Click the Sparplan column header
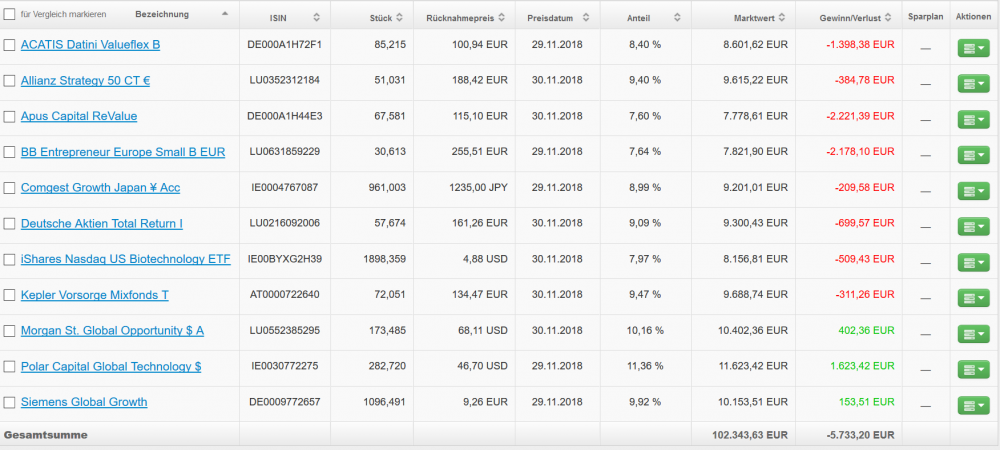The height and width of the screenshot is (450, 1000). click(x=925, y=17)
